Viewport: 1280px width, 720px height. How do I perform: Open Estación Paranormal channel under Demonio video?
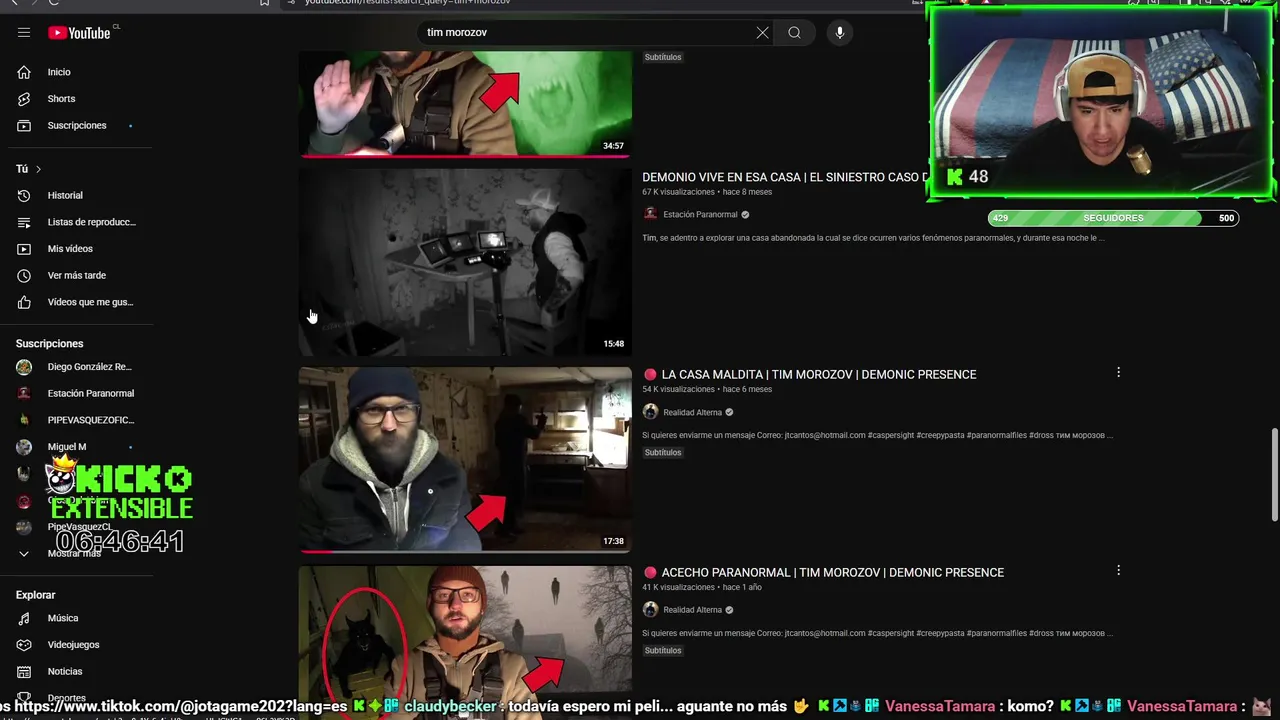click(700, 214)
